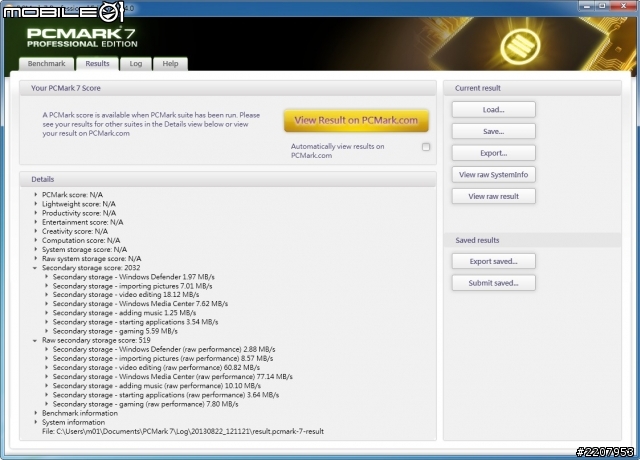This screenshot has width=640, height=460.
Task: Expand Windows Media Center 7.62 MB/s row
Action: click(x=47, y=304)
